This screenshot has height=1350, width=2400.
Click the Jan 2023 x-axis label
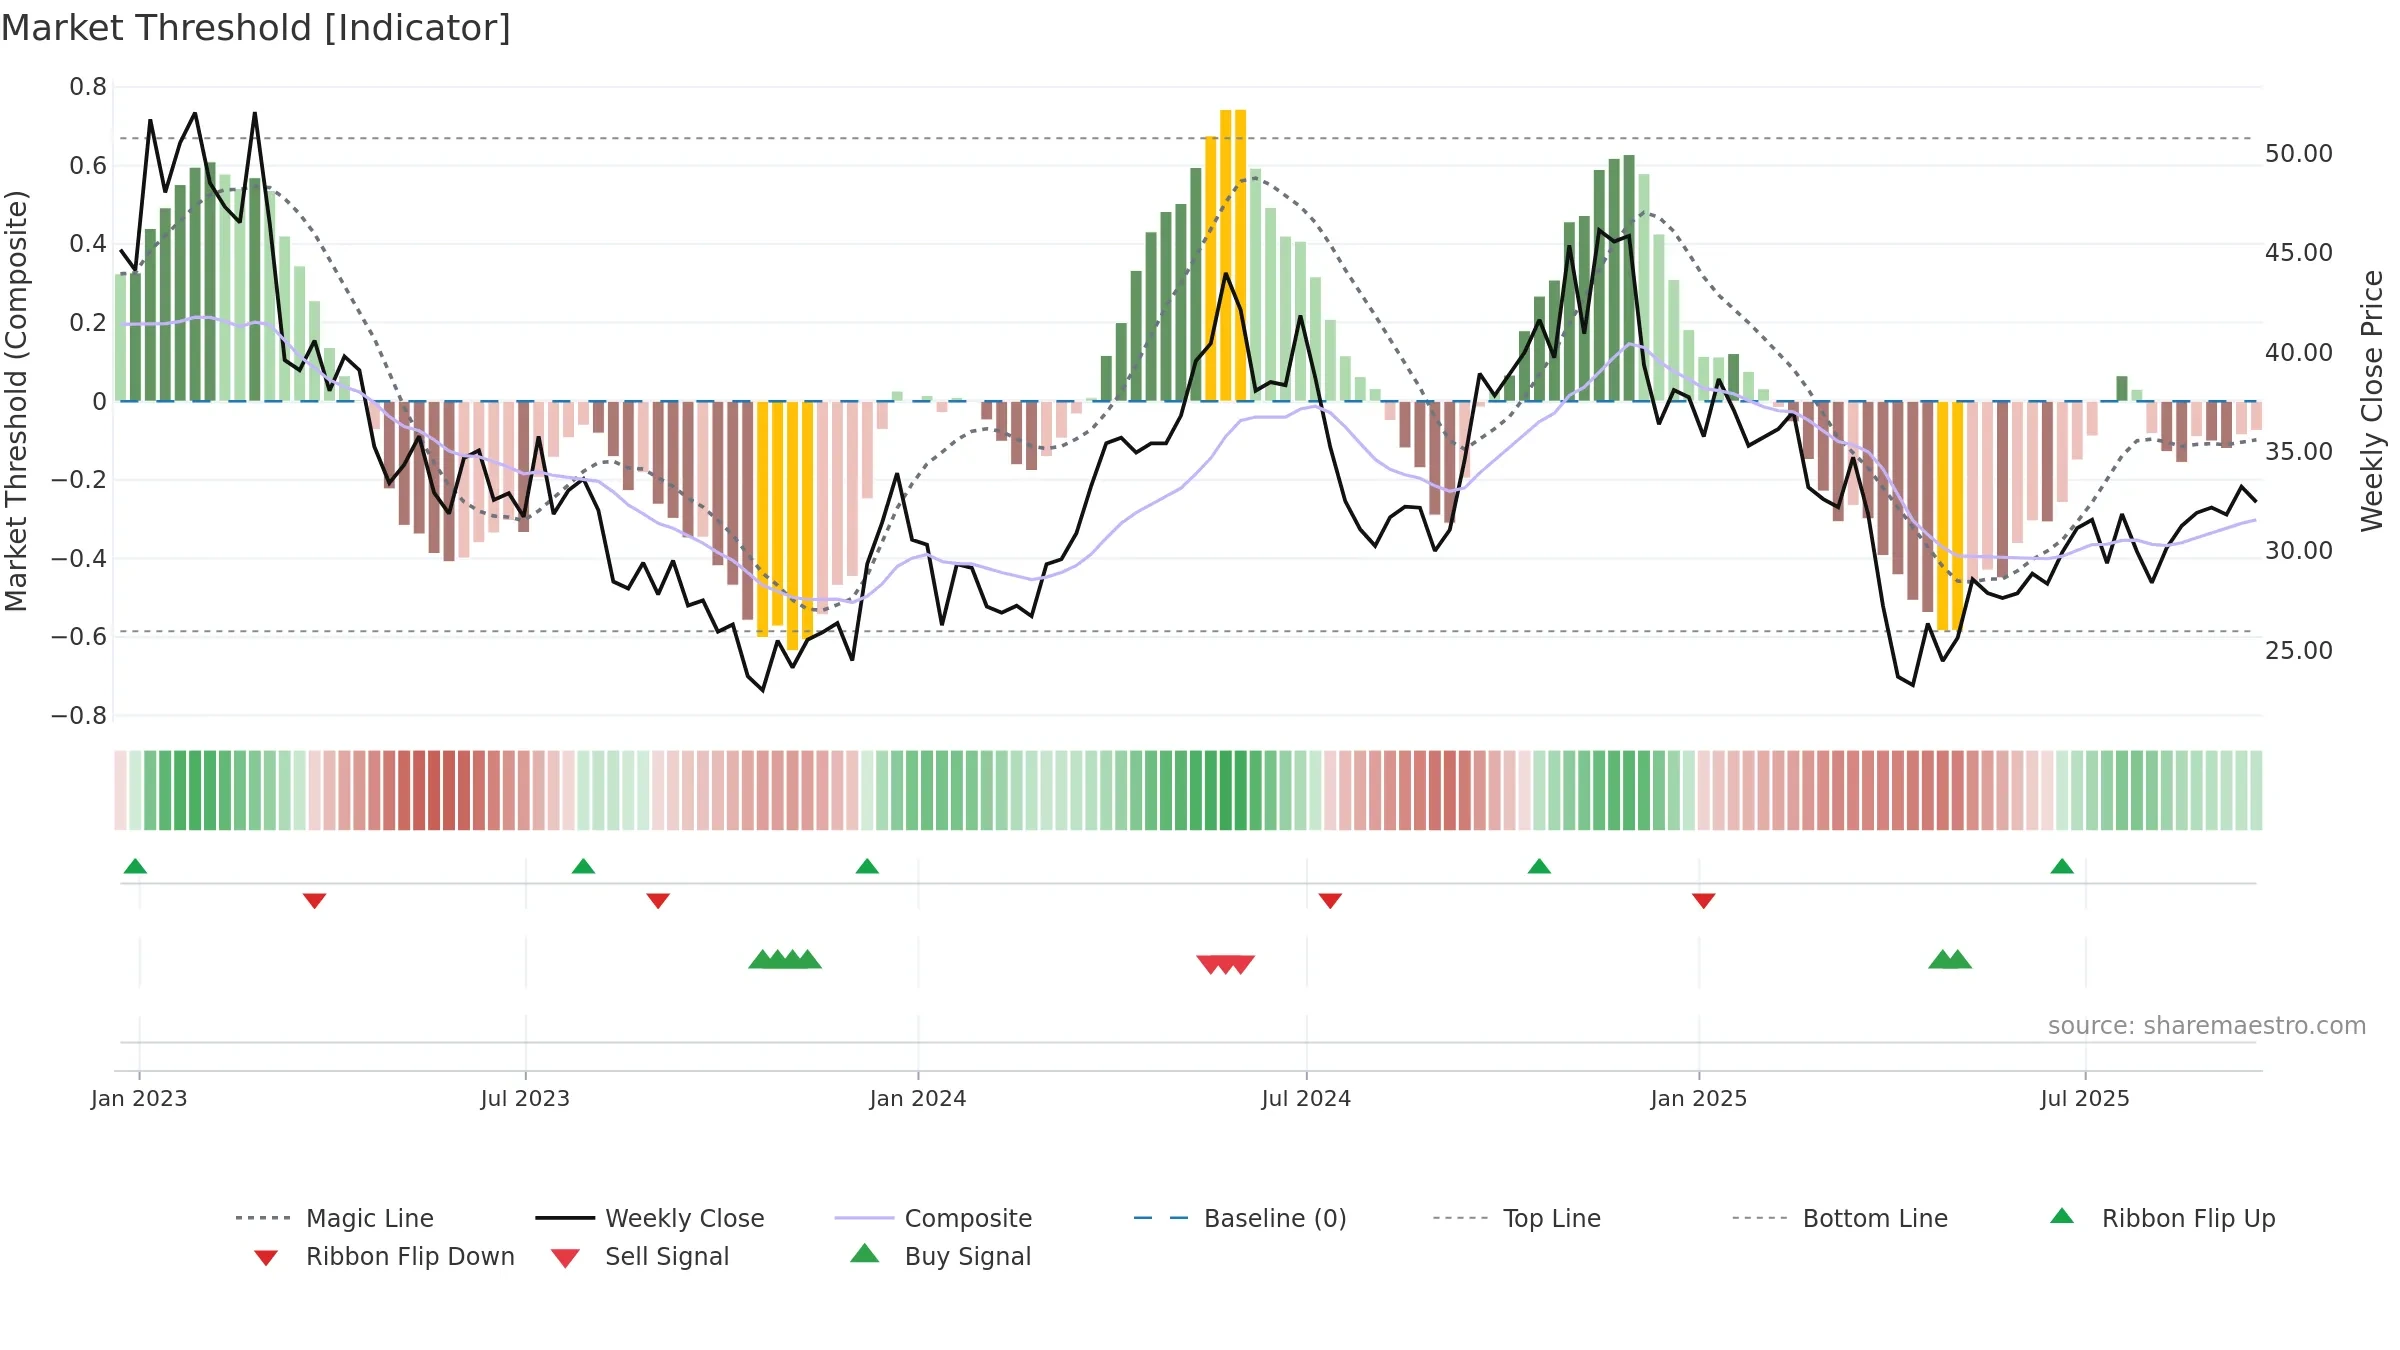tap(139, 1098)
